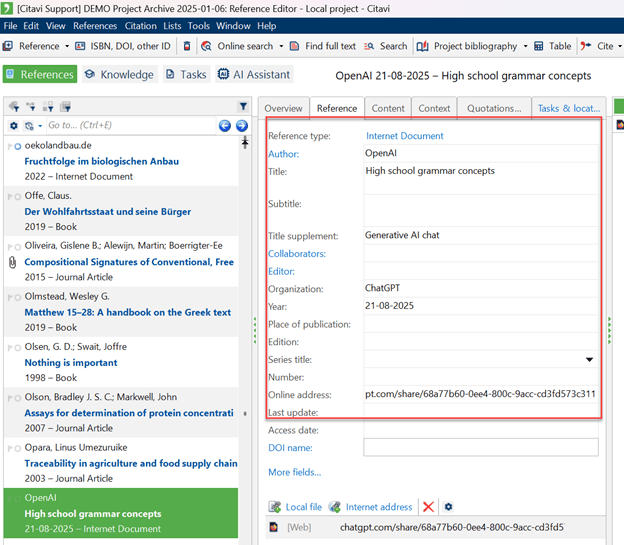Click the pin icon above list scrollbar
Viewport: 624px width, 545px height.
pyautogui.click(x=245, y=142)
